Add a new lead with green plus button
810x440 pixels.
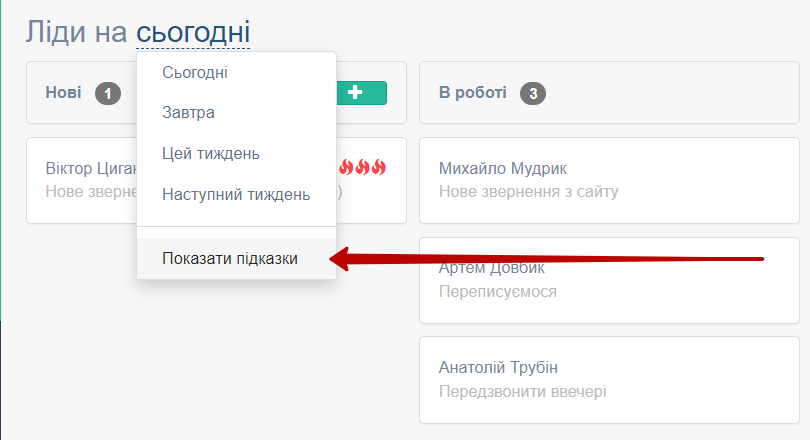click(361, 92)
